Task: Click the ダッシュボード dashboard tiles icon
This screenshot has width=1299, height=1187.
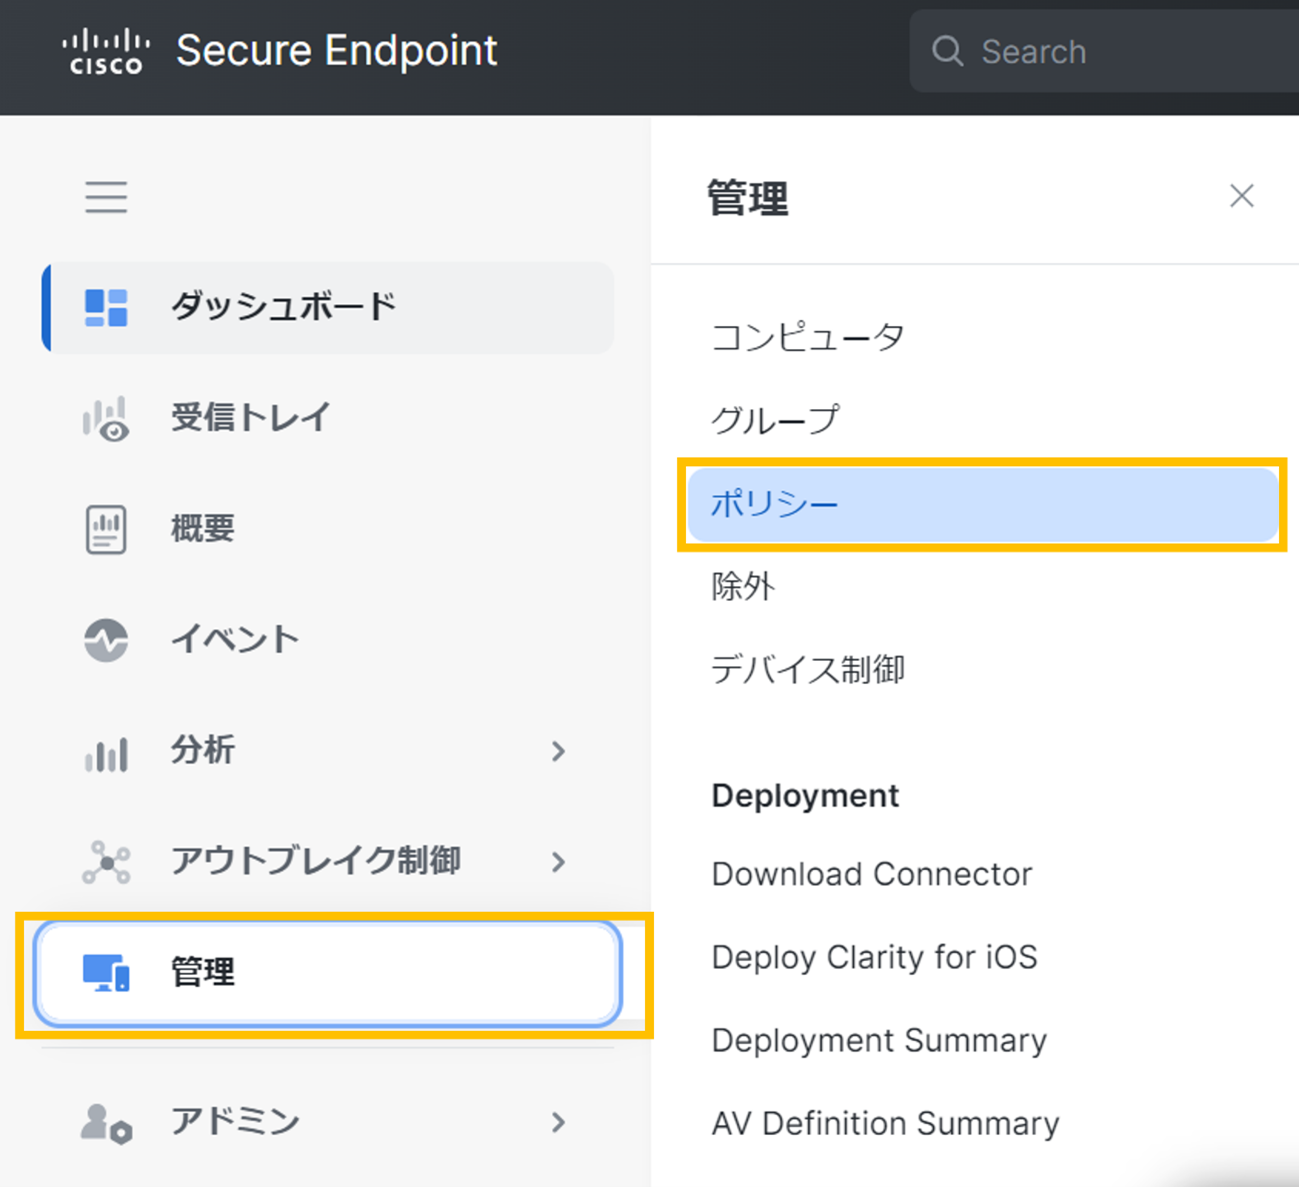Action: 106,308
